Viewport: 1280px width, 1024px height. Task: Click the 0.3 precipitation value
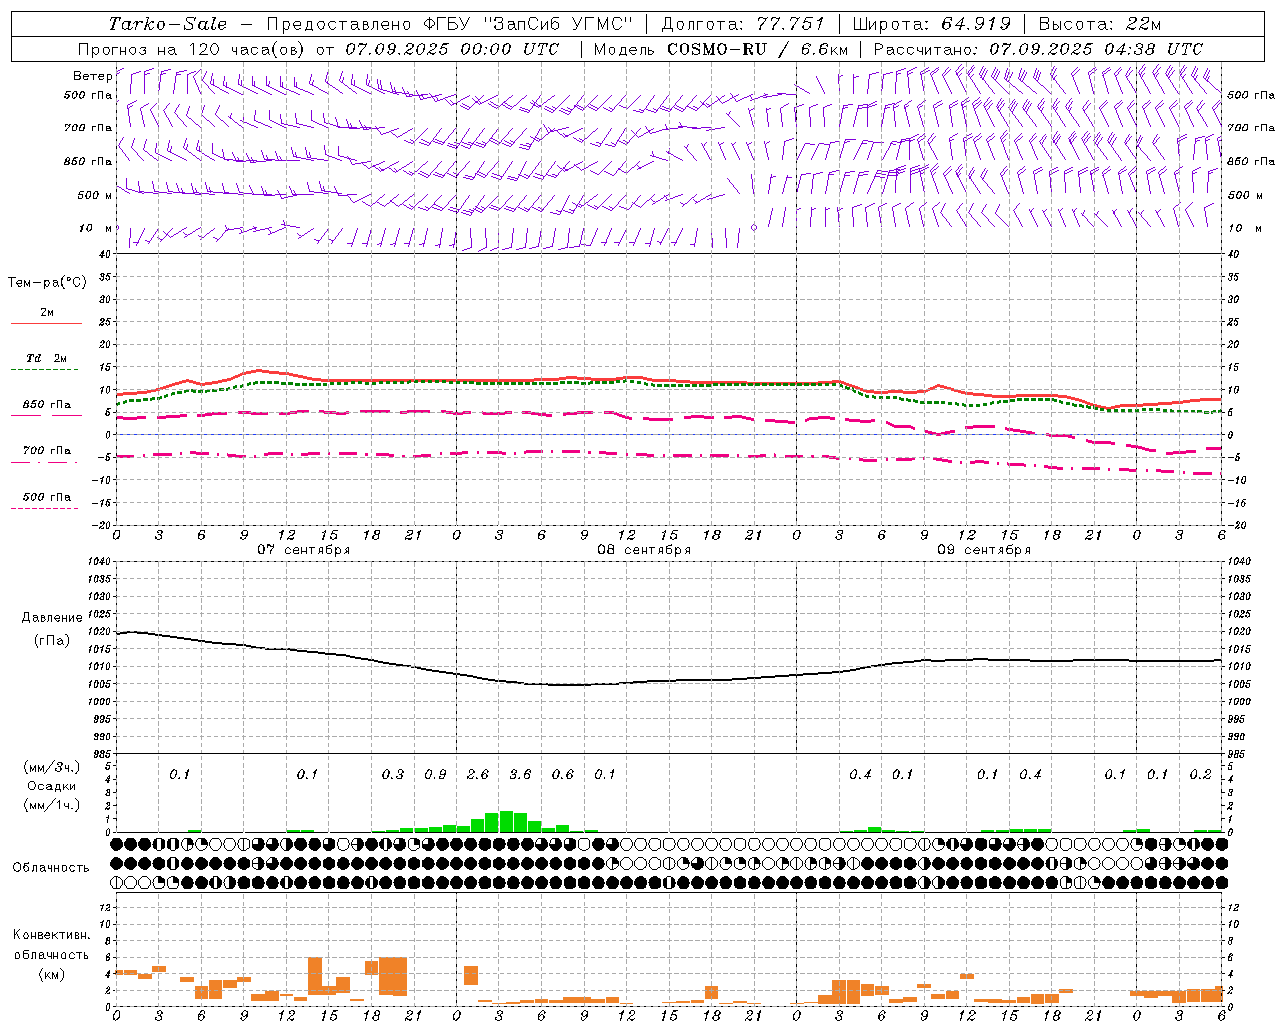click(x=393, y=774)
